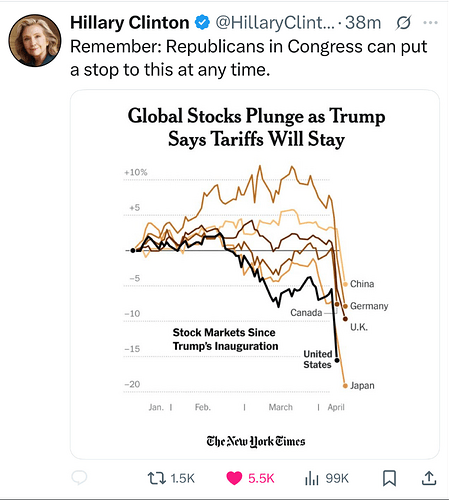Open Hillary Clinton's profile avatar

click(35, 40)
